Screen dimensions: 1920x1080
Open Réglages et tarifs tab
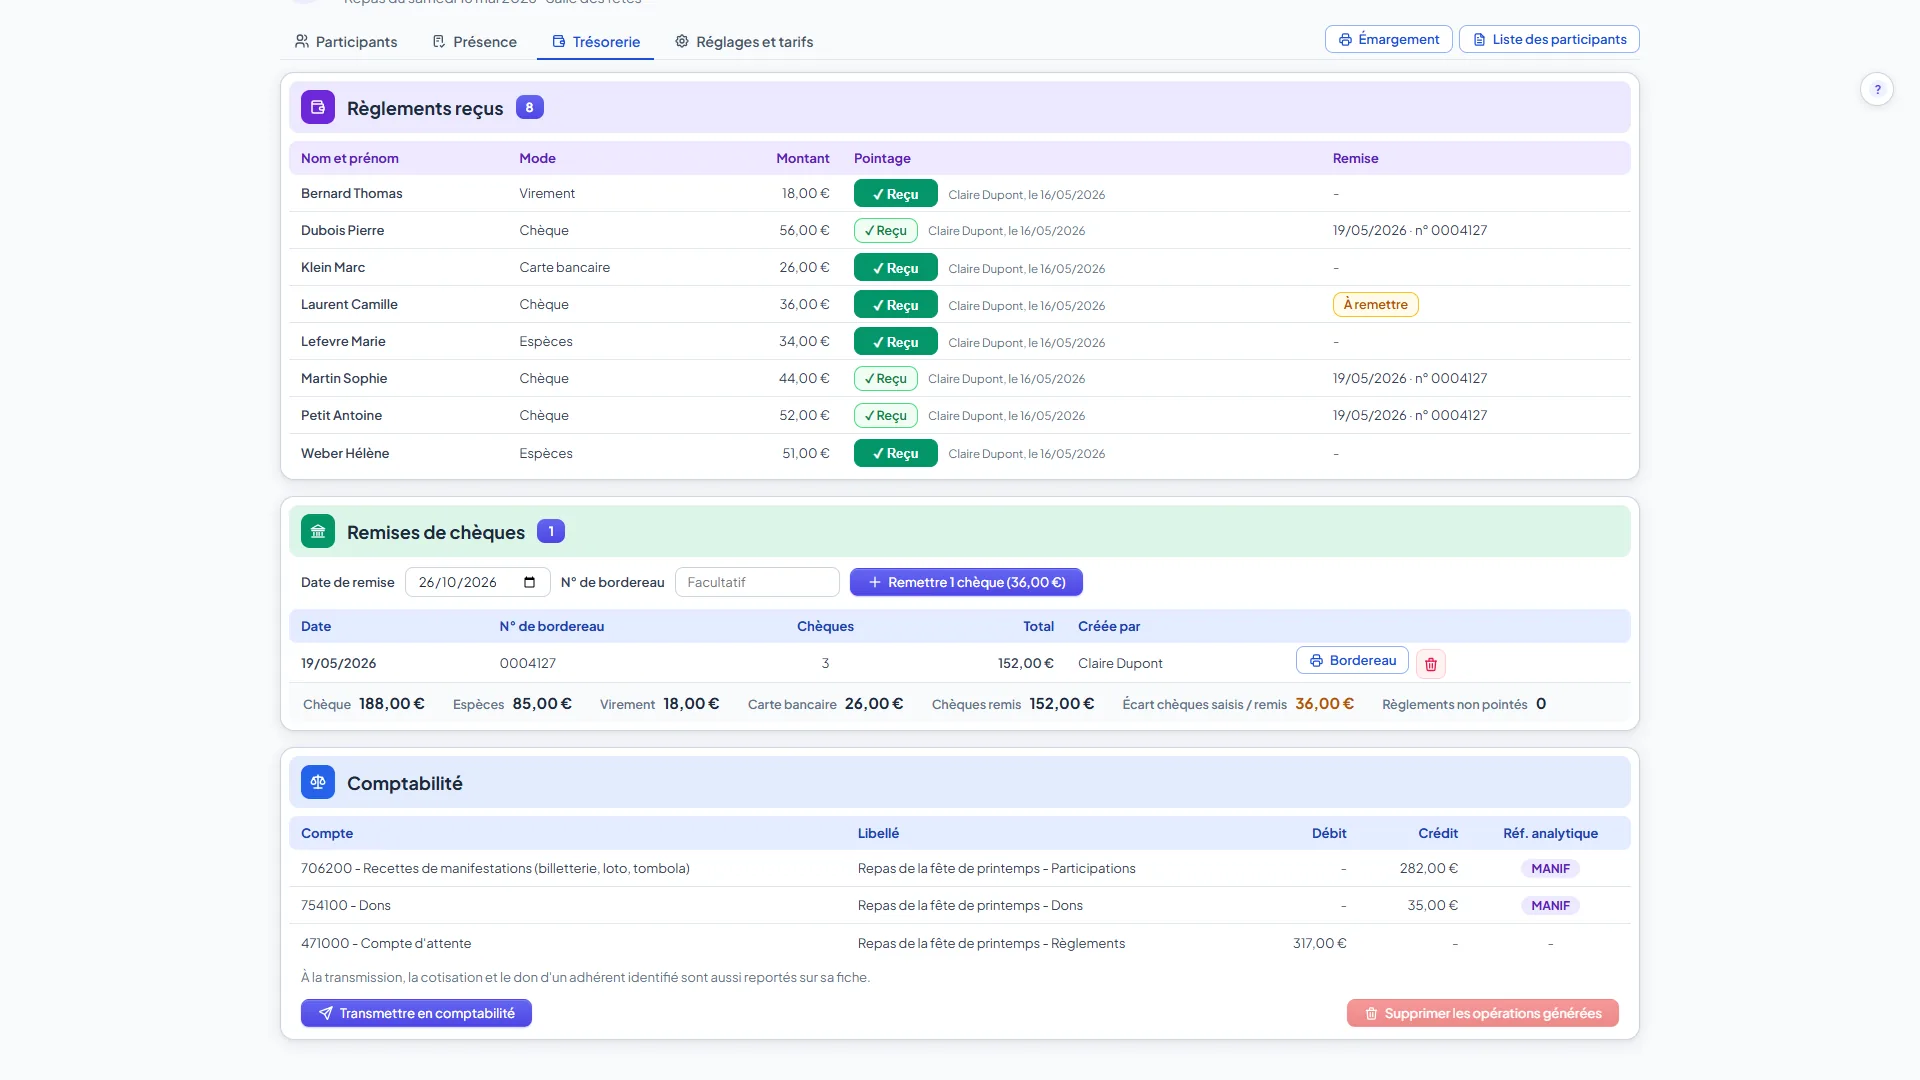tap(744, 42)
